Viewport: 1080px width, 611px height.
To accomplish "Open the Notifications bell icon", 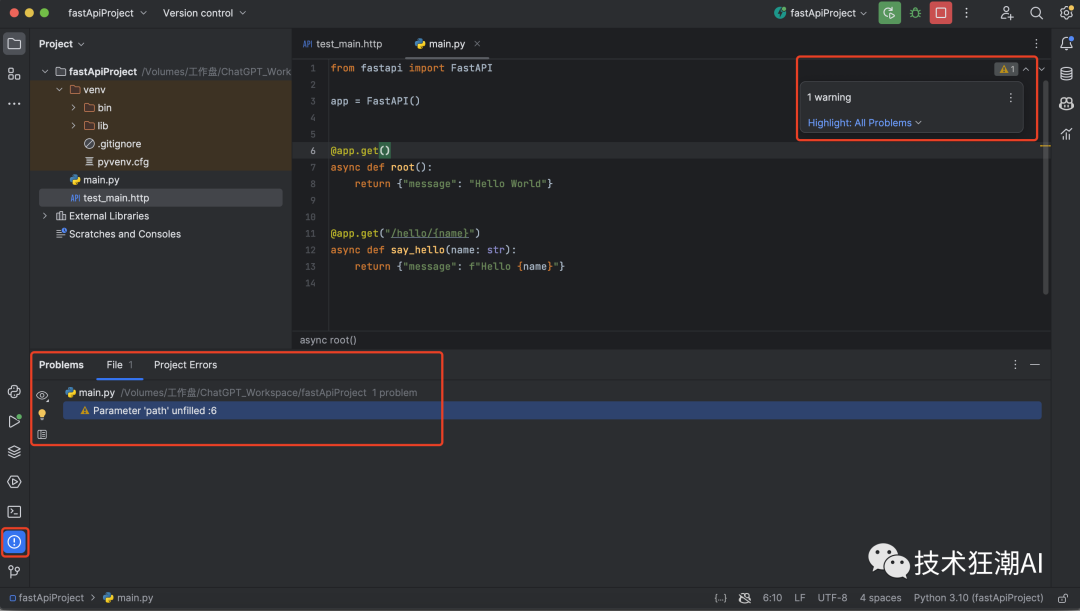I will (1066, 44).
